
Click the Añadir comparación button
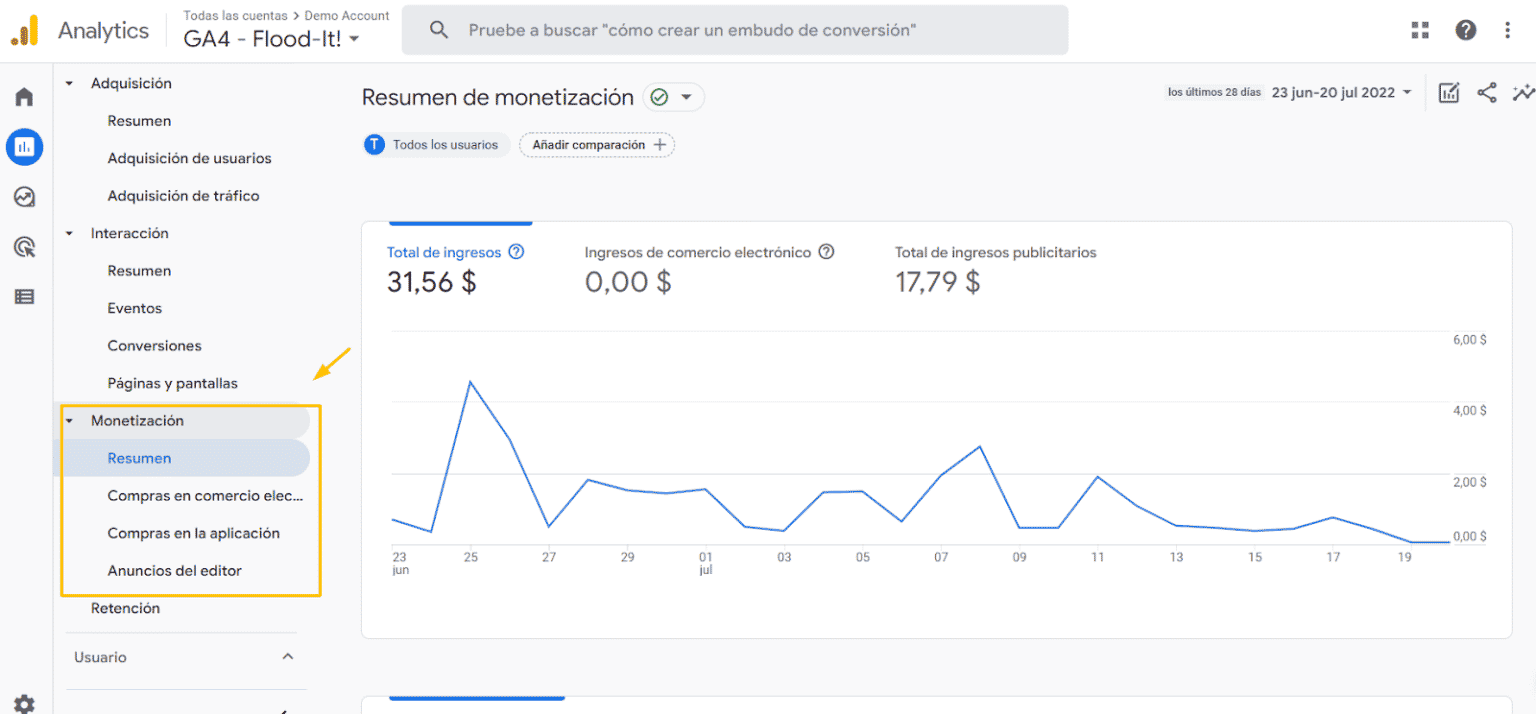click(597, 144)
